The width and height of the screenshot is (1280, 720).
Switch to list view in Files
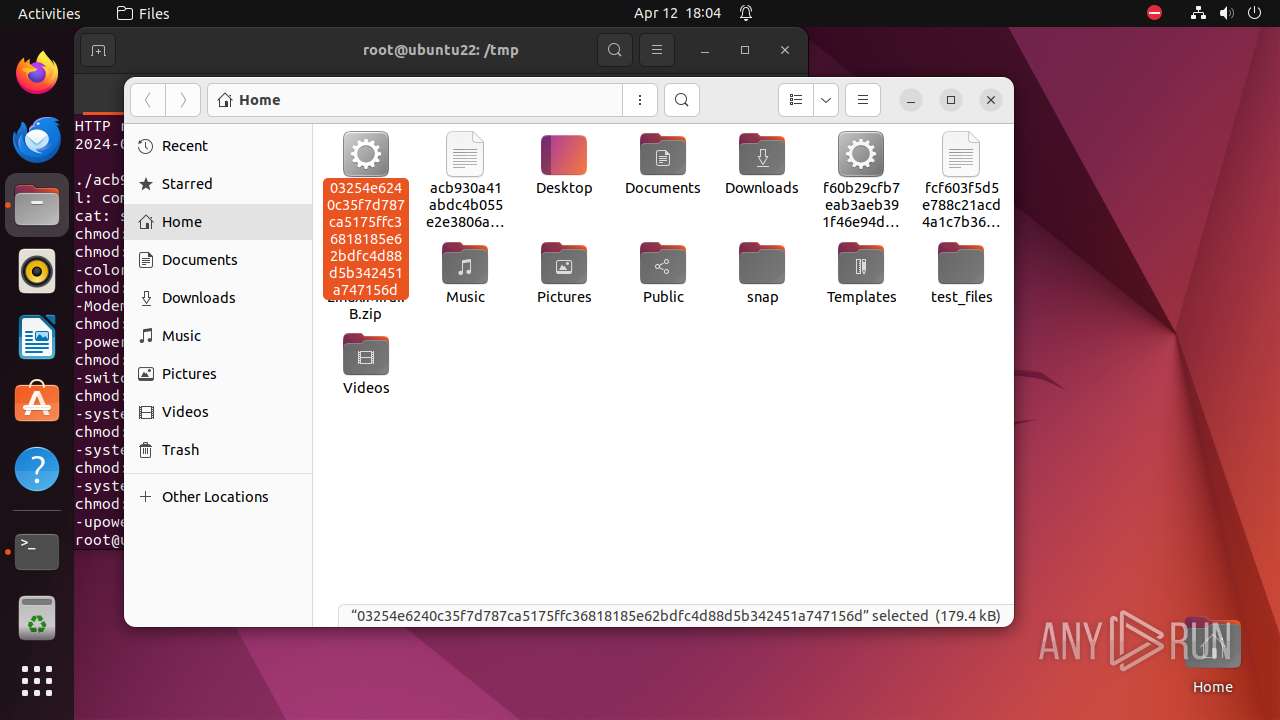tap(796, 100)
